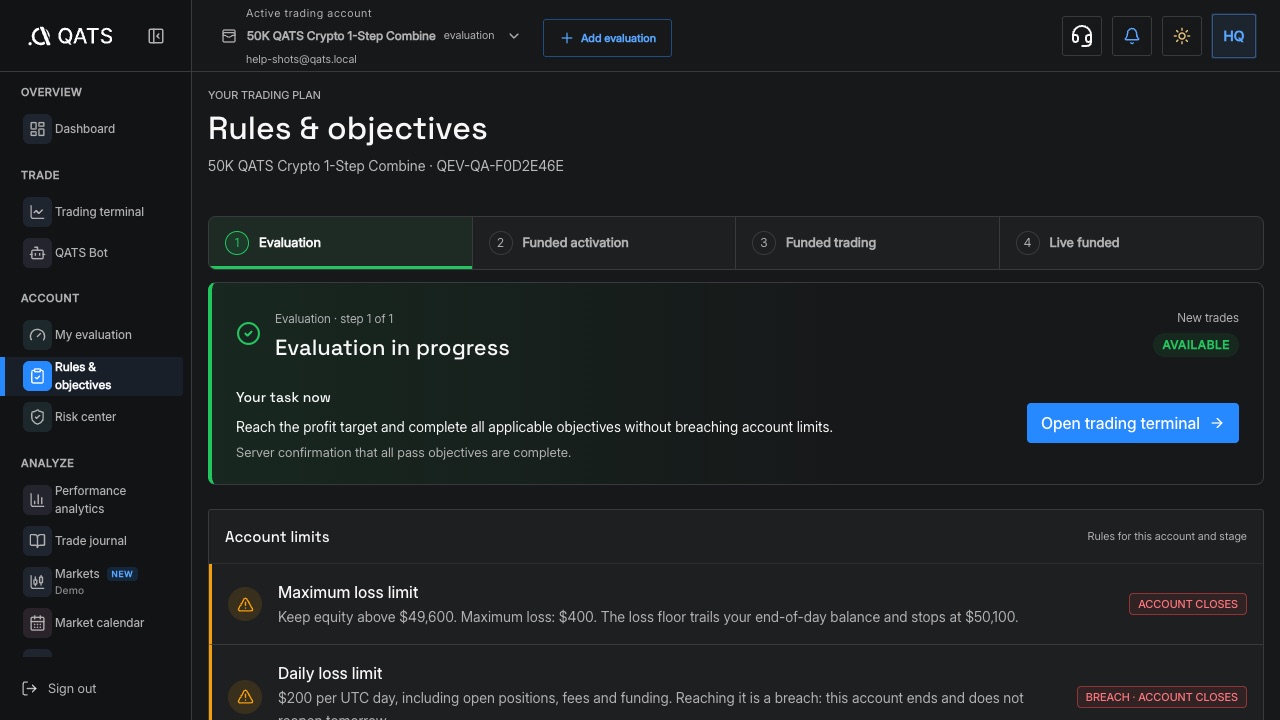The width and height of the screenshot is (1280, 720).
Task: Click the green check icon beside Evaluation in progress
Action: [248, 334]
